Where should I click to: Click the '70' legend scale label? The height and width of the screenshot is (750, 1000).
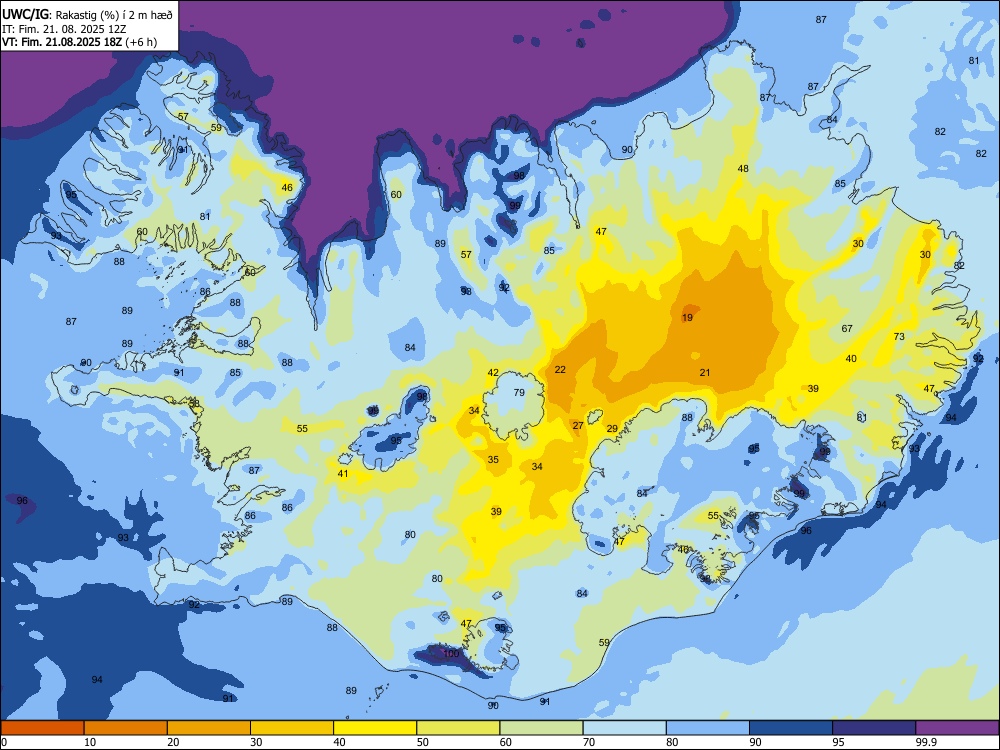[589, 742]
